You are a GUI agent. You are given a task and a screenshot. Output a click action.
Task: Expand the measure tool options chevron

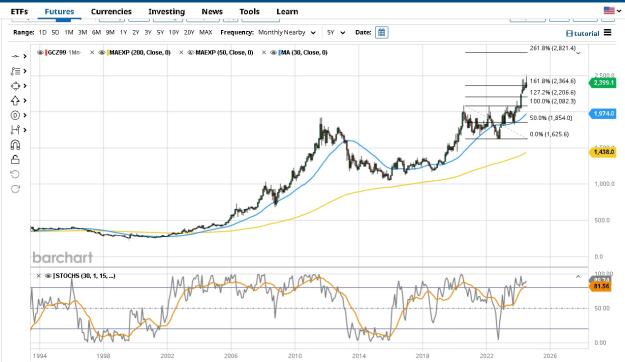pos(25,130)
